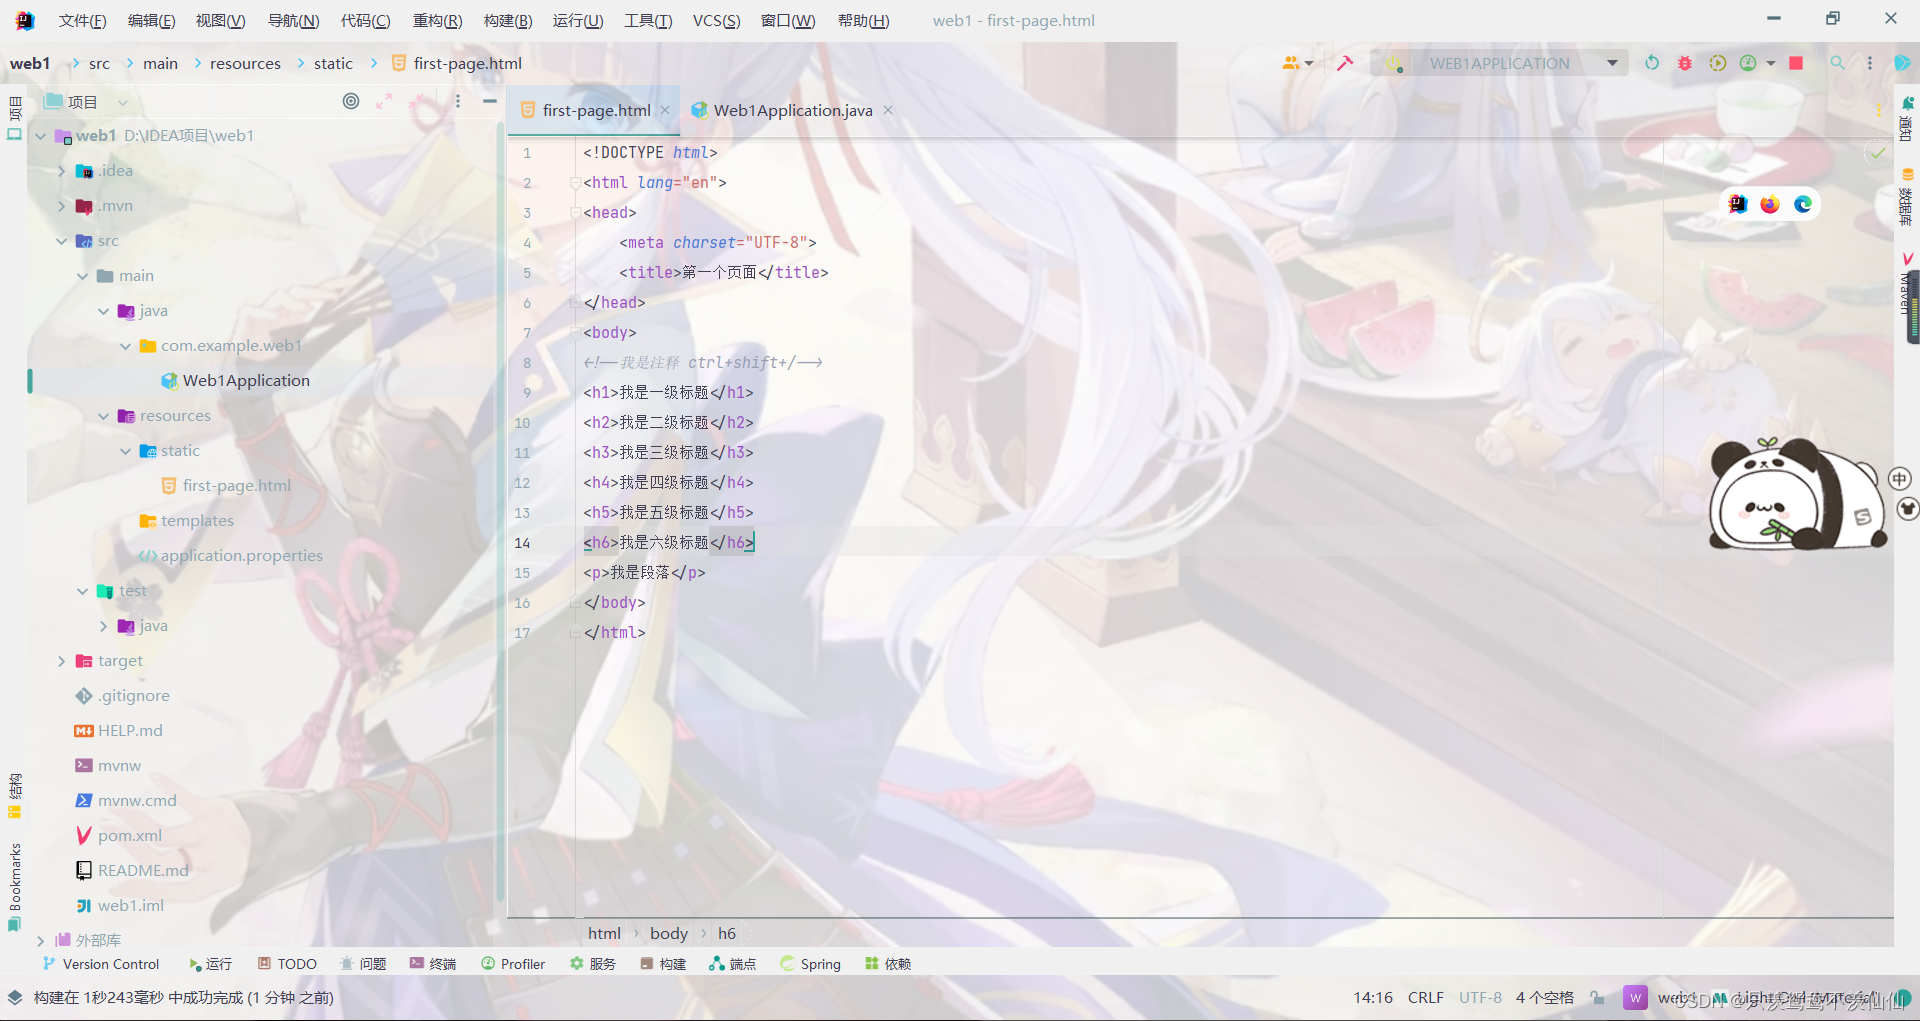Open the Version Control tool window
Screen dimensions: 1920x1021
click(x=100, y=964)
